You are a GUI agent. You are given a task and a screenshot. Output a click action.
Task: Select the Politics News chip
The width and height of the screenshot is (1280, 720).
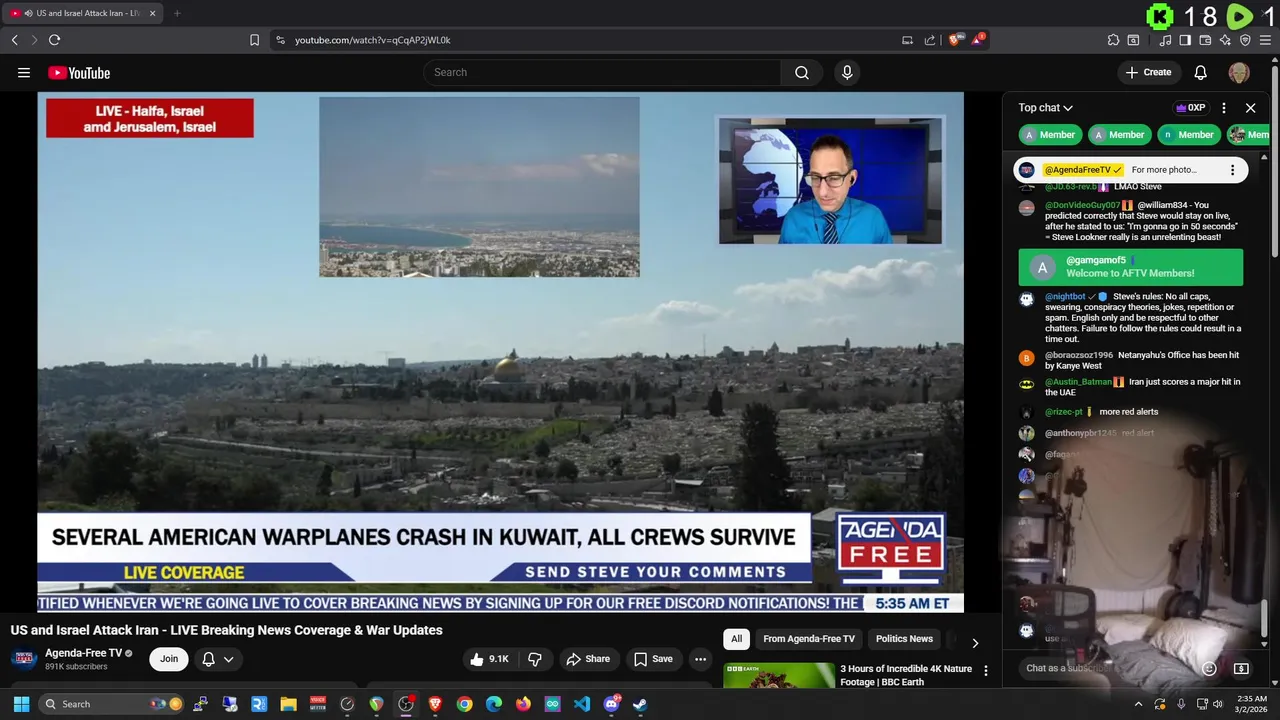point(904,639)
